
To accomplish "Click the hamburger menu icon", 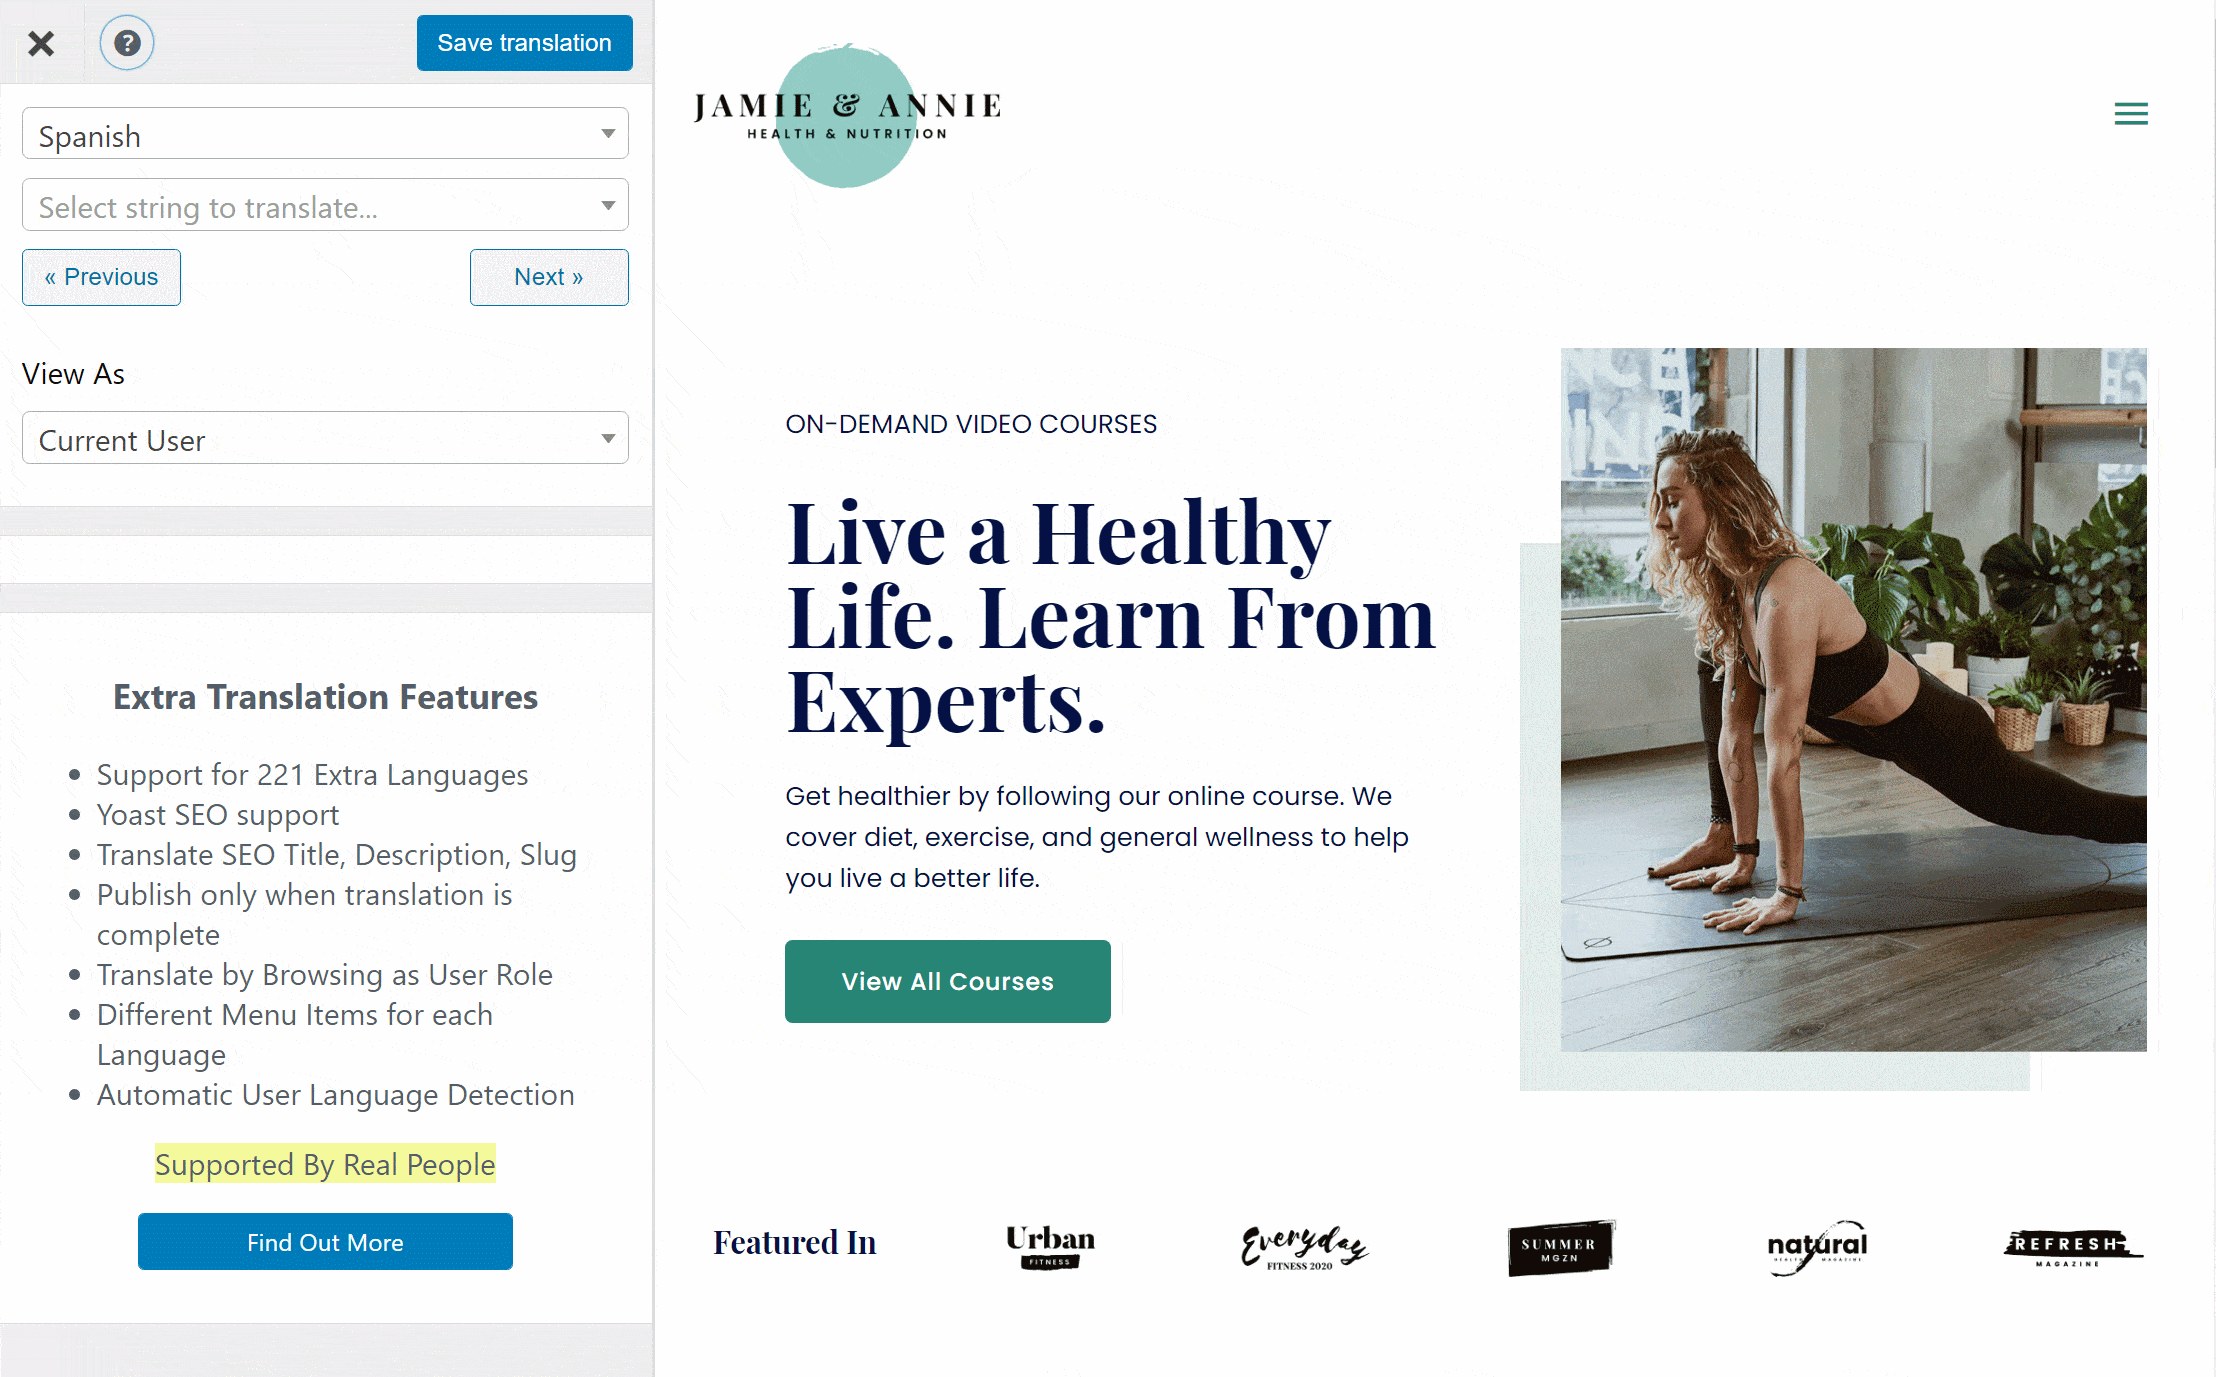I will (2130, 111).
